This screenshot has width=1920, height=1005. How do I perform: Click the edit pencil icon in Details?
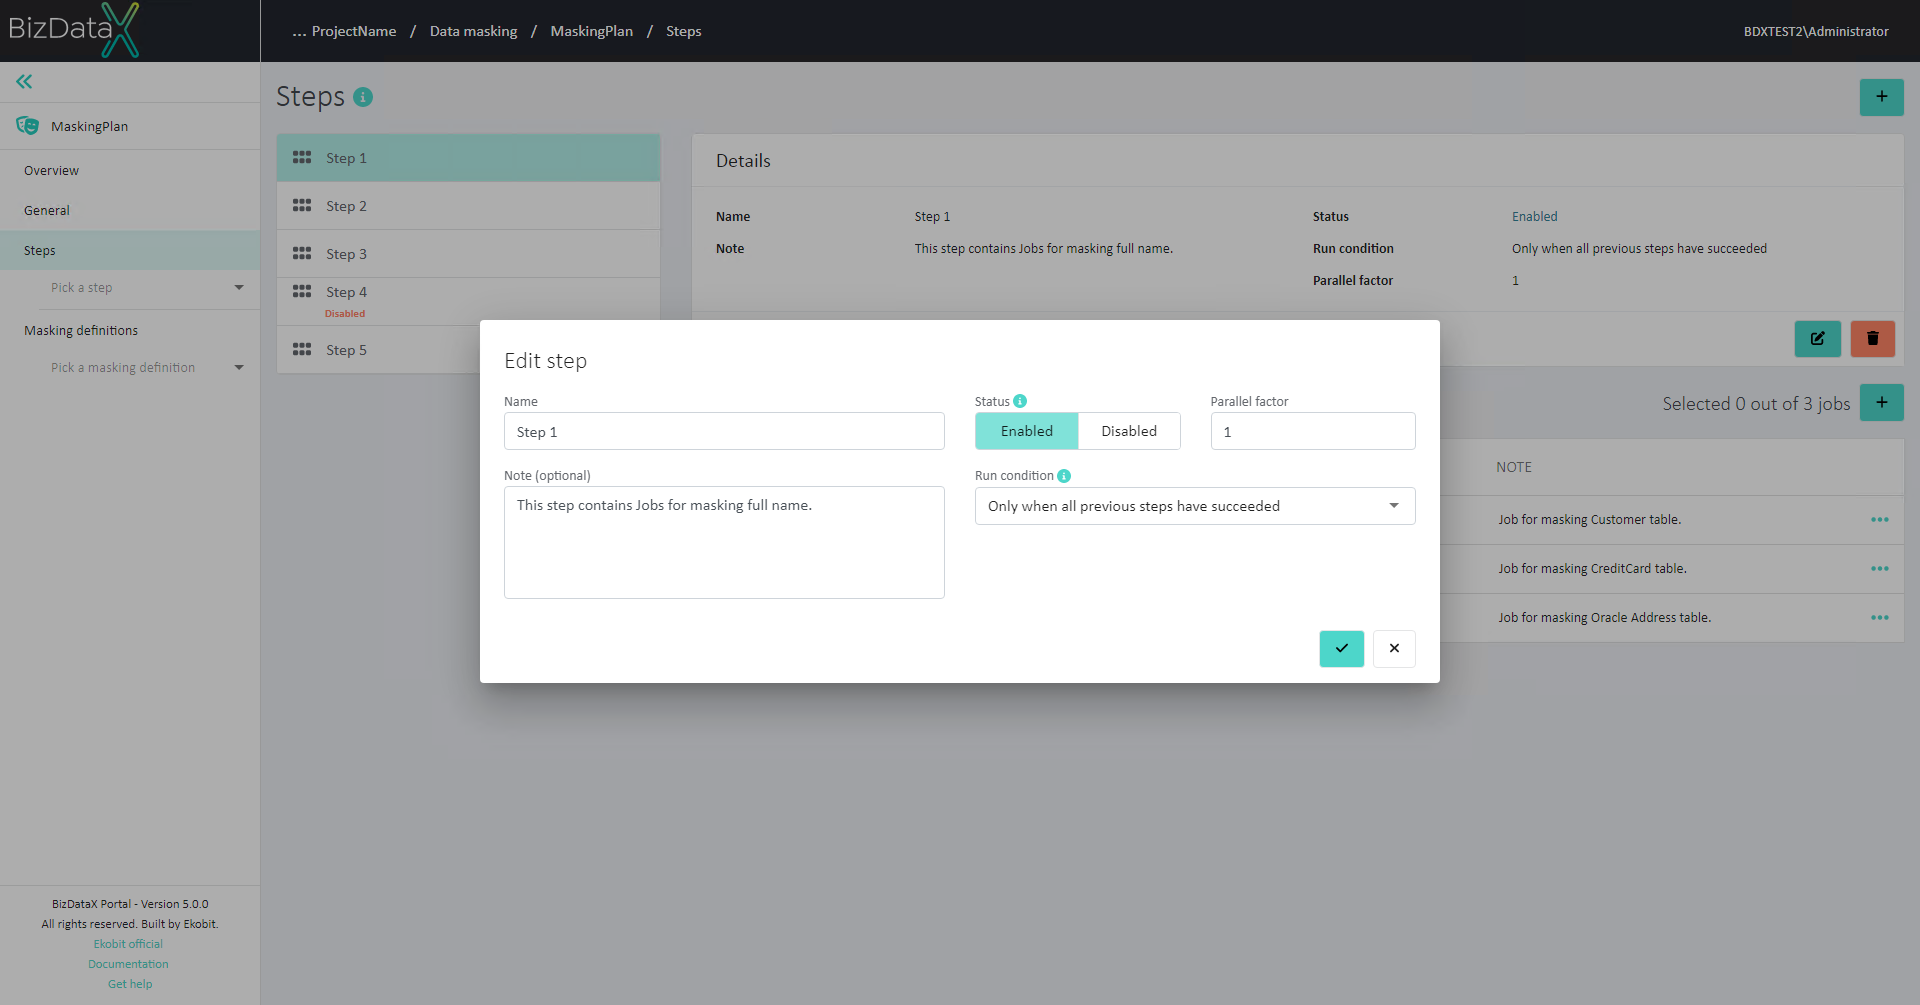coord(1817,339)
